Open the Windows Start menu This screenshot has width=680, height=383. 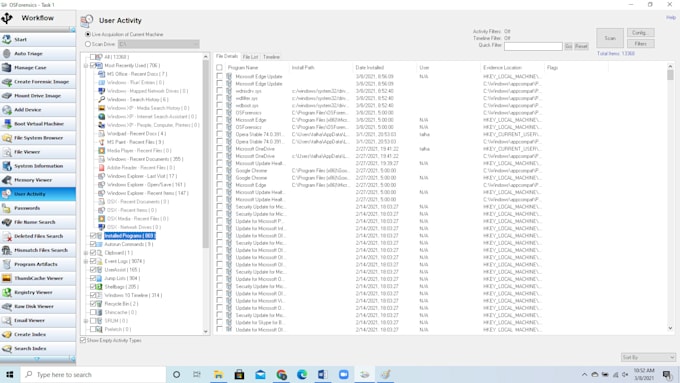click(10, 374)
